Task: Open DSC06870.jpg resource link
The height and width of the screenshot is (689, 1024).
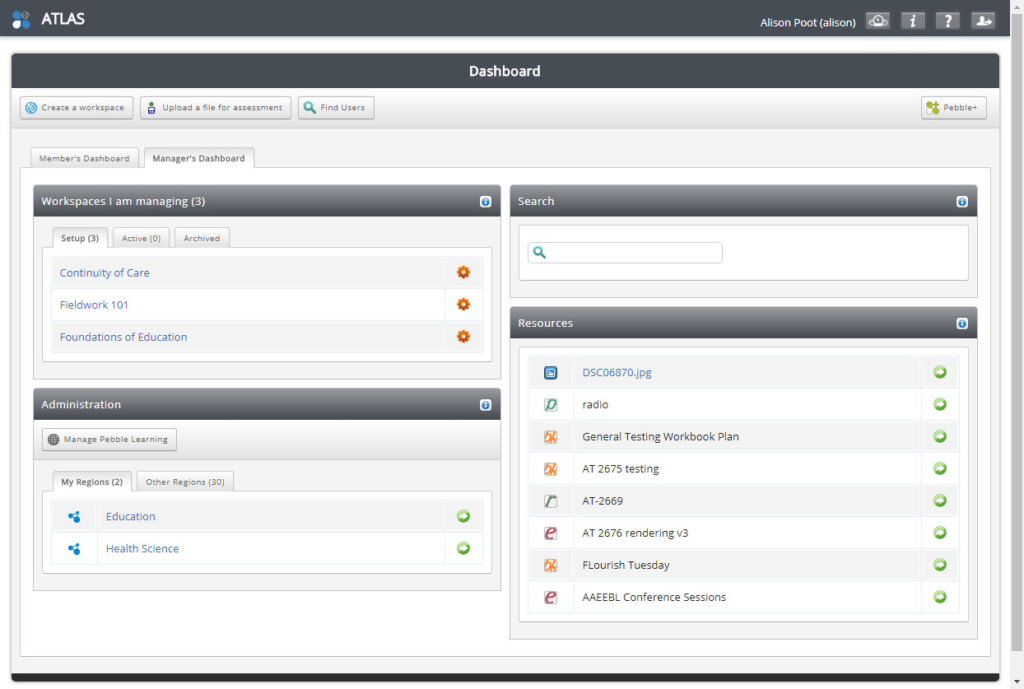Action: (x=616, y=372)
